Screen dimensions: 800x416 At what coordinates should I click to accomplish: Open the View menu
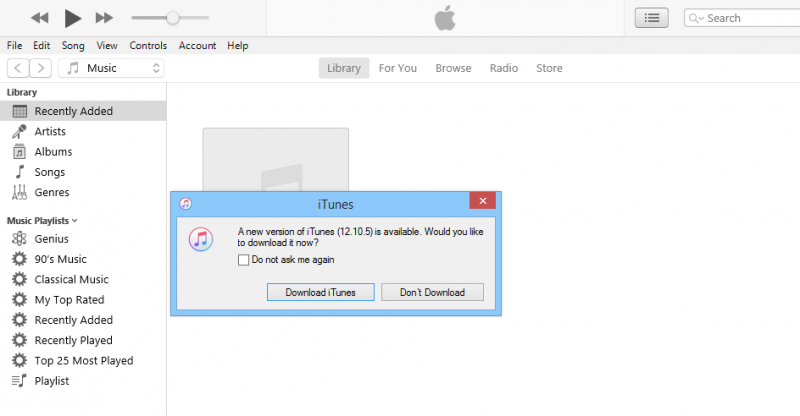[107, 45]
